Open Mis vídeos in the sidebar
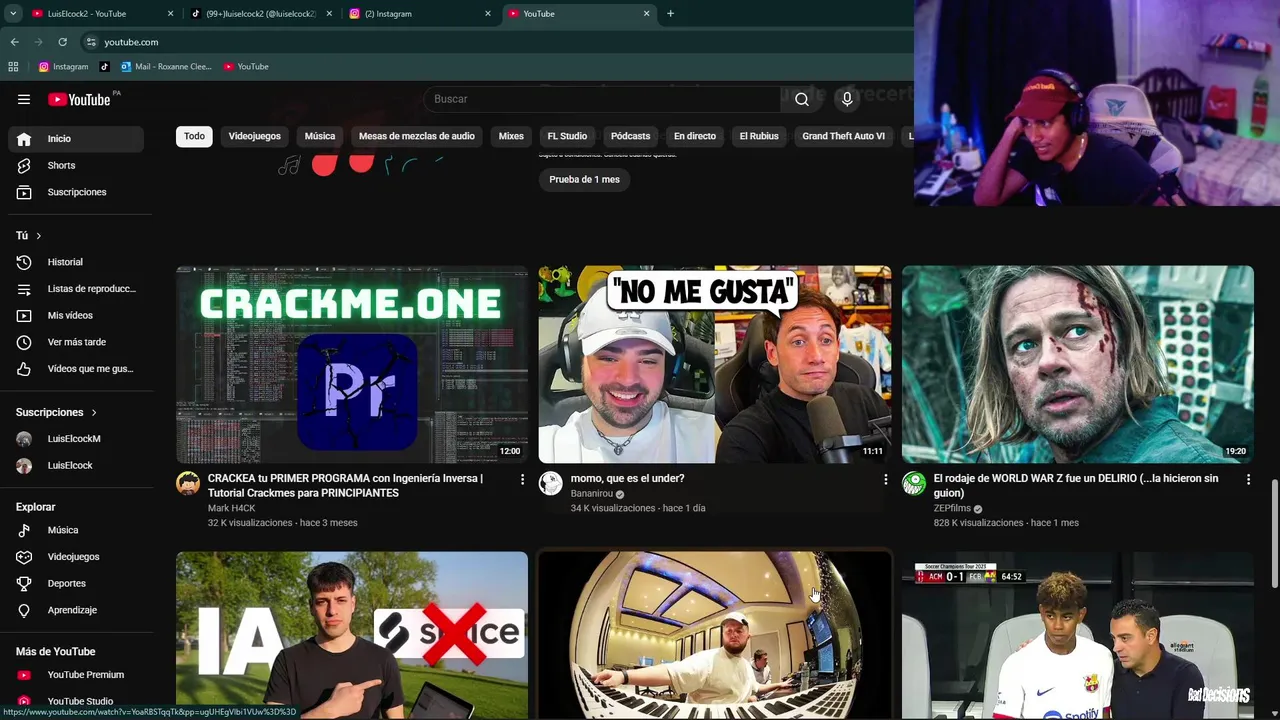The width and height of the screenshot is (1280, 720). coord(76,315)
